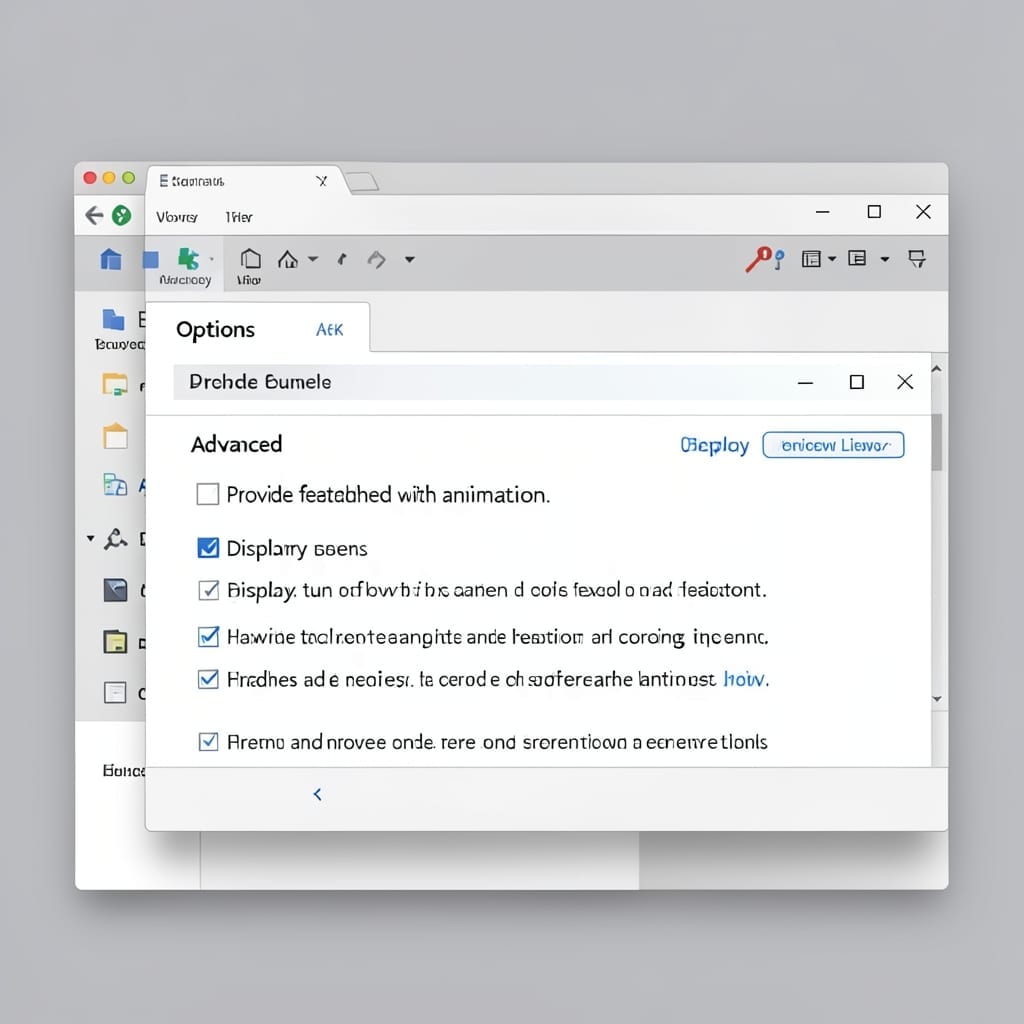
Task: Toggle the checkbox for 'Rremo and nrovee' option
Action: click(208, 741)
